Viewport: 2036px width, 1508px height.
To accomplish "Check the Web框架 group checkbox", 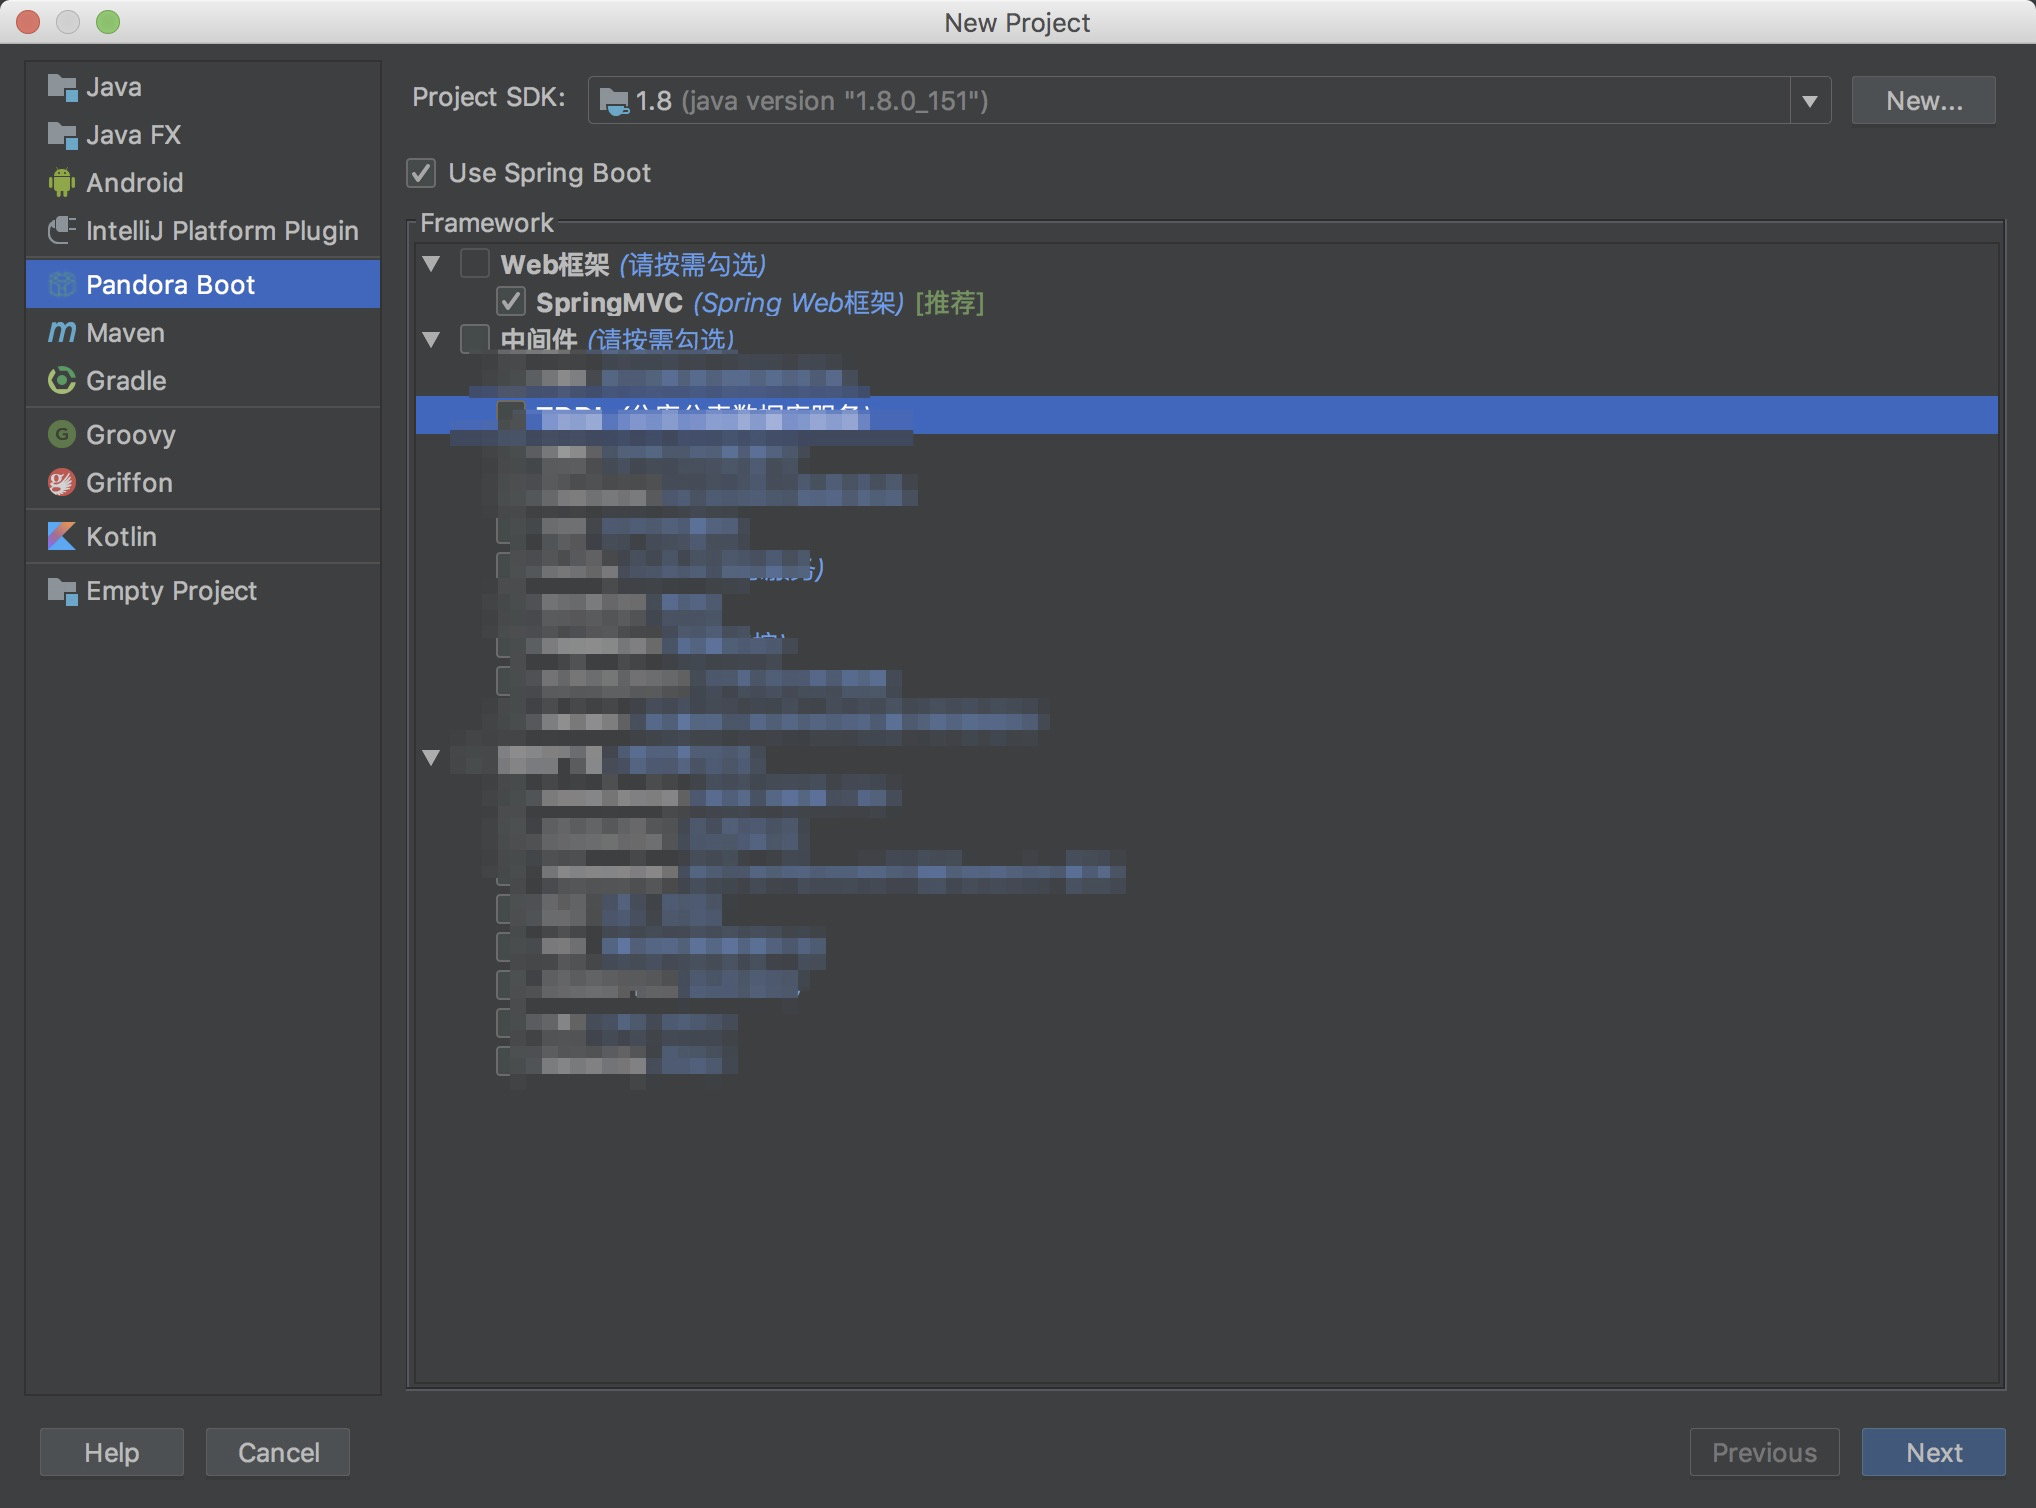I will click(474, 264).
